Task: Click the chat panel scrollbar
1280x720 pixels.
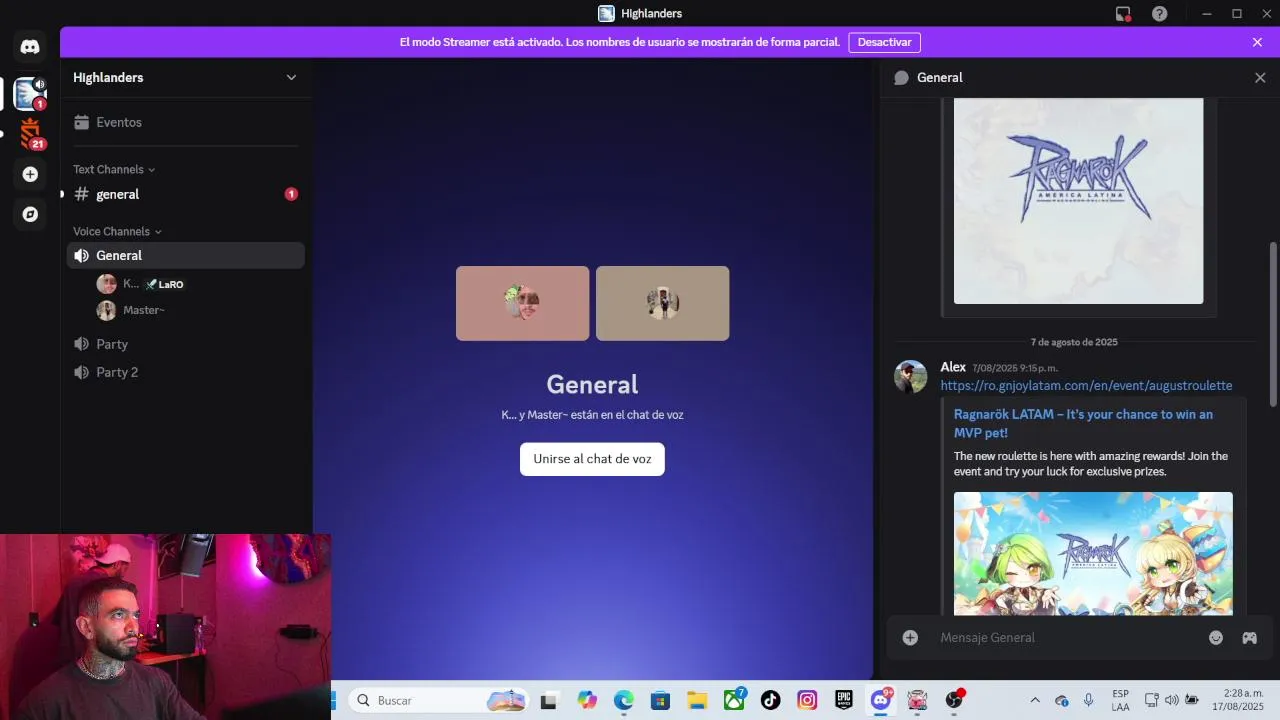Action: [1272, 323]
